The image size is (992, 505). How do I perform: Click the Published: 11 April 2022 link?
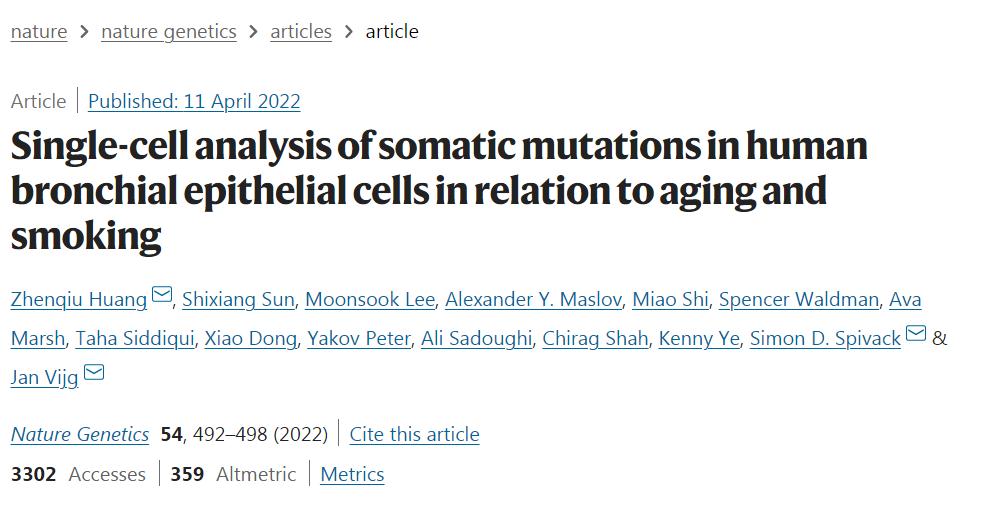coord(194,101)
